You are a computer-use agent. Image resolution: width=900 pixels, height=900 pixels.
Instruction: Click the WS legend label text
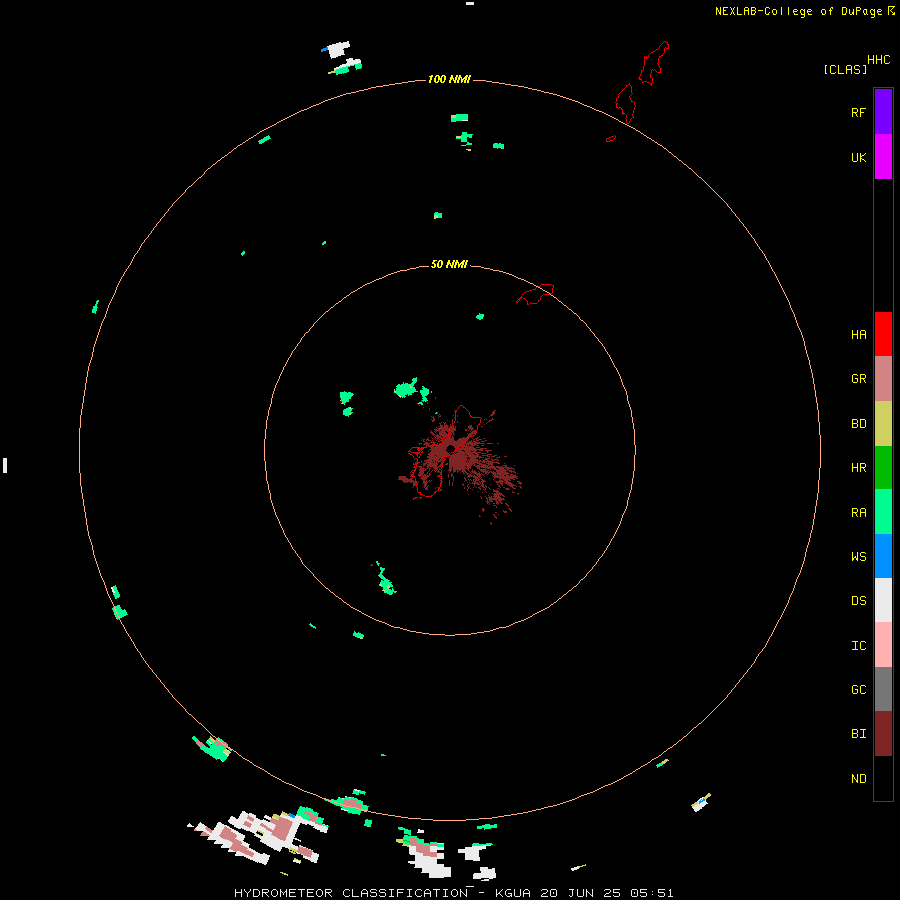tap(858, 557)
